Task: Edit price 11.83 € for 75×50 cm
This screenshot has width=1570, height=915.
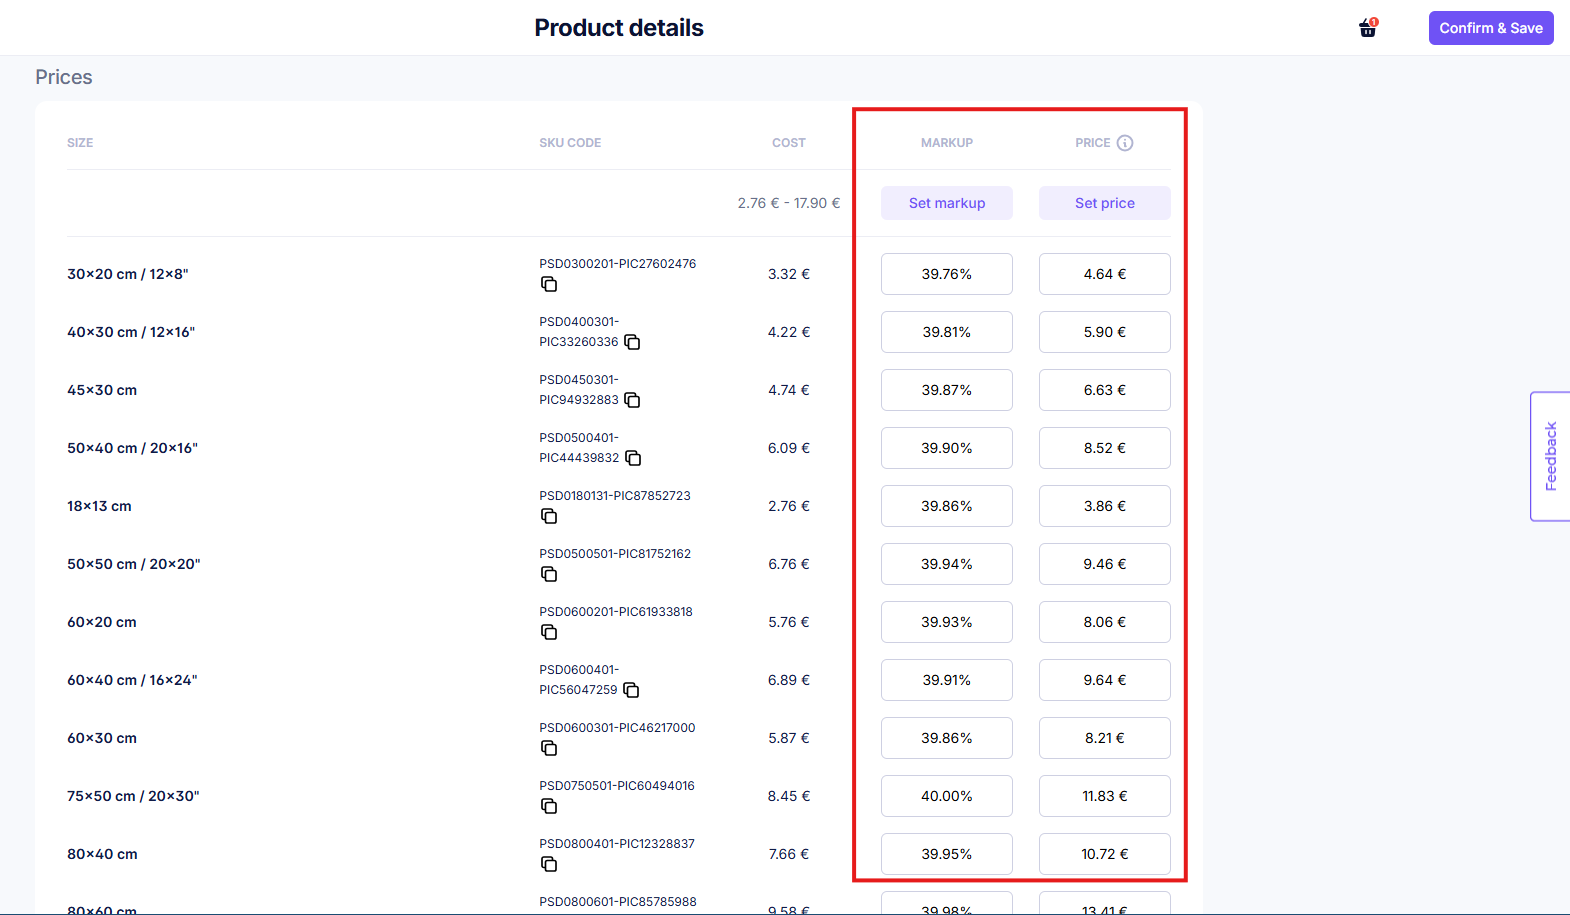Action: click(1105, 796)
